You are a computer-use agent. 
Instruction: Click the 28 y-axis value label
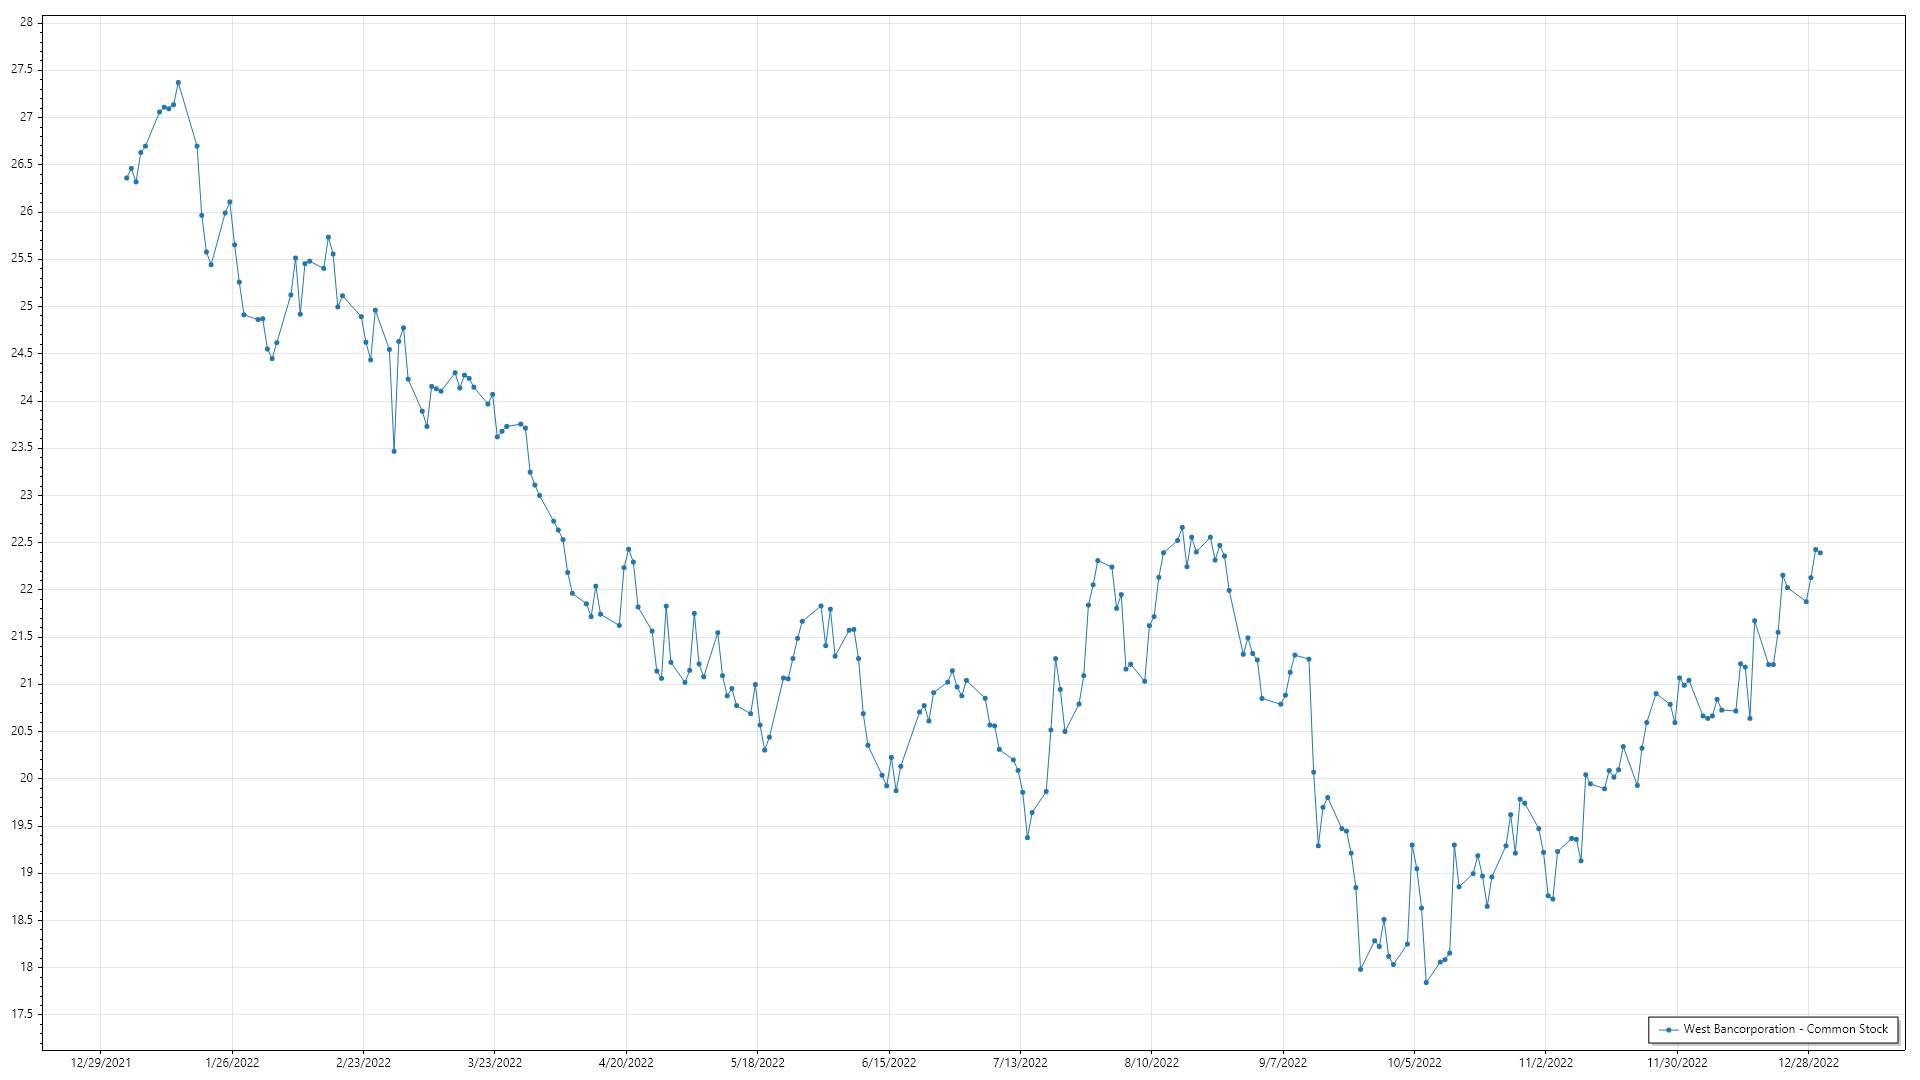[x=26, y=22]
